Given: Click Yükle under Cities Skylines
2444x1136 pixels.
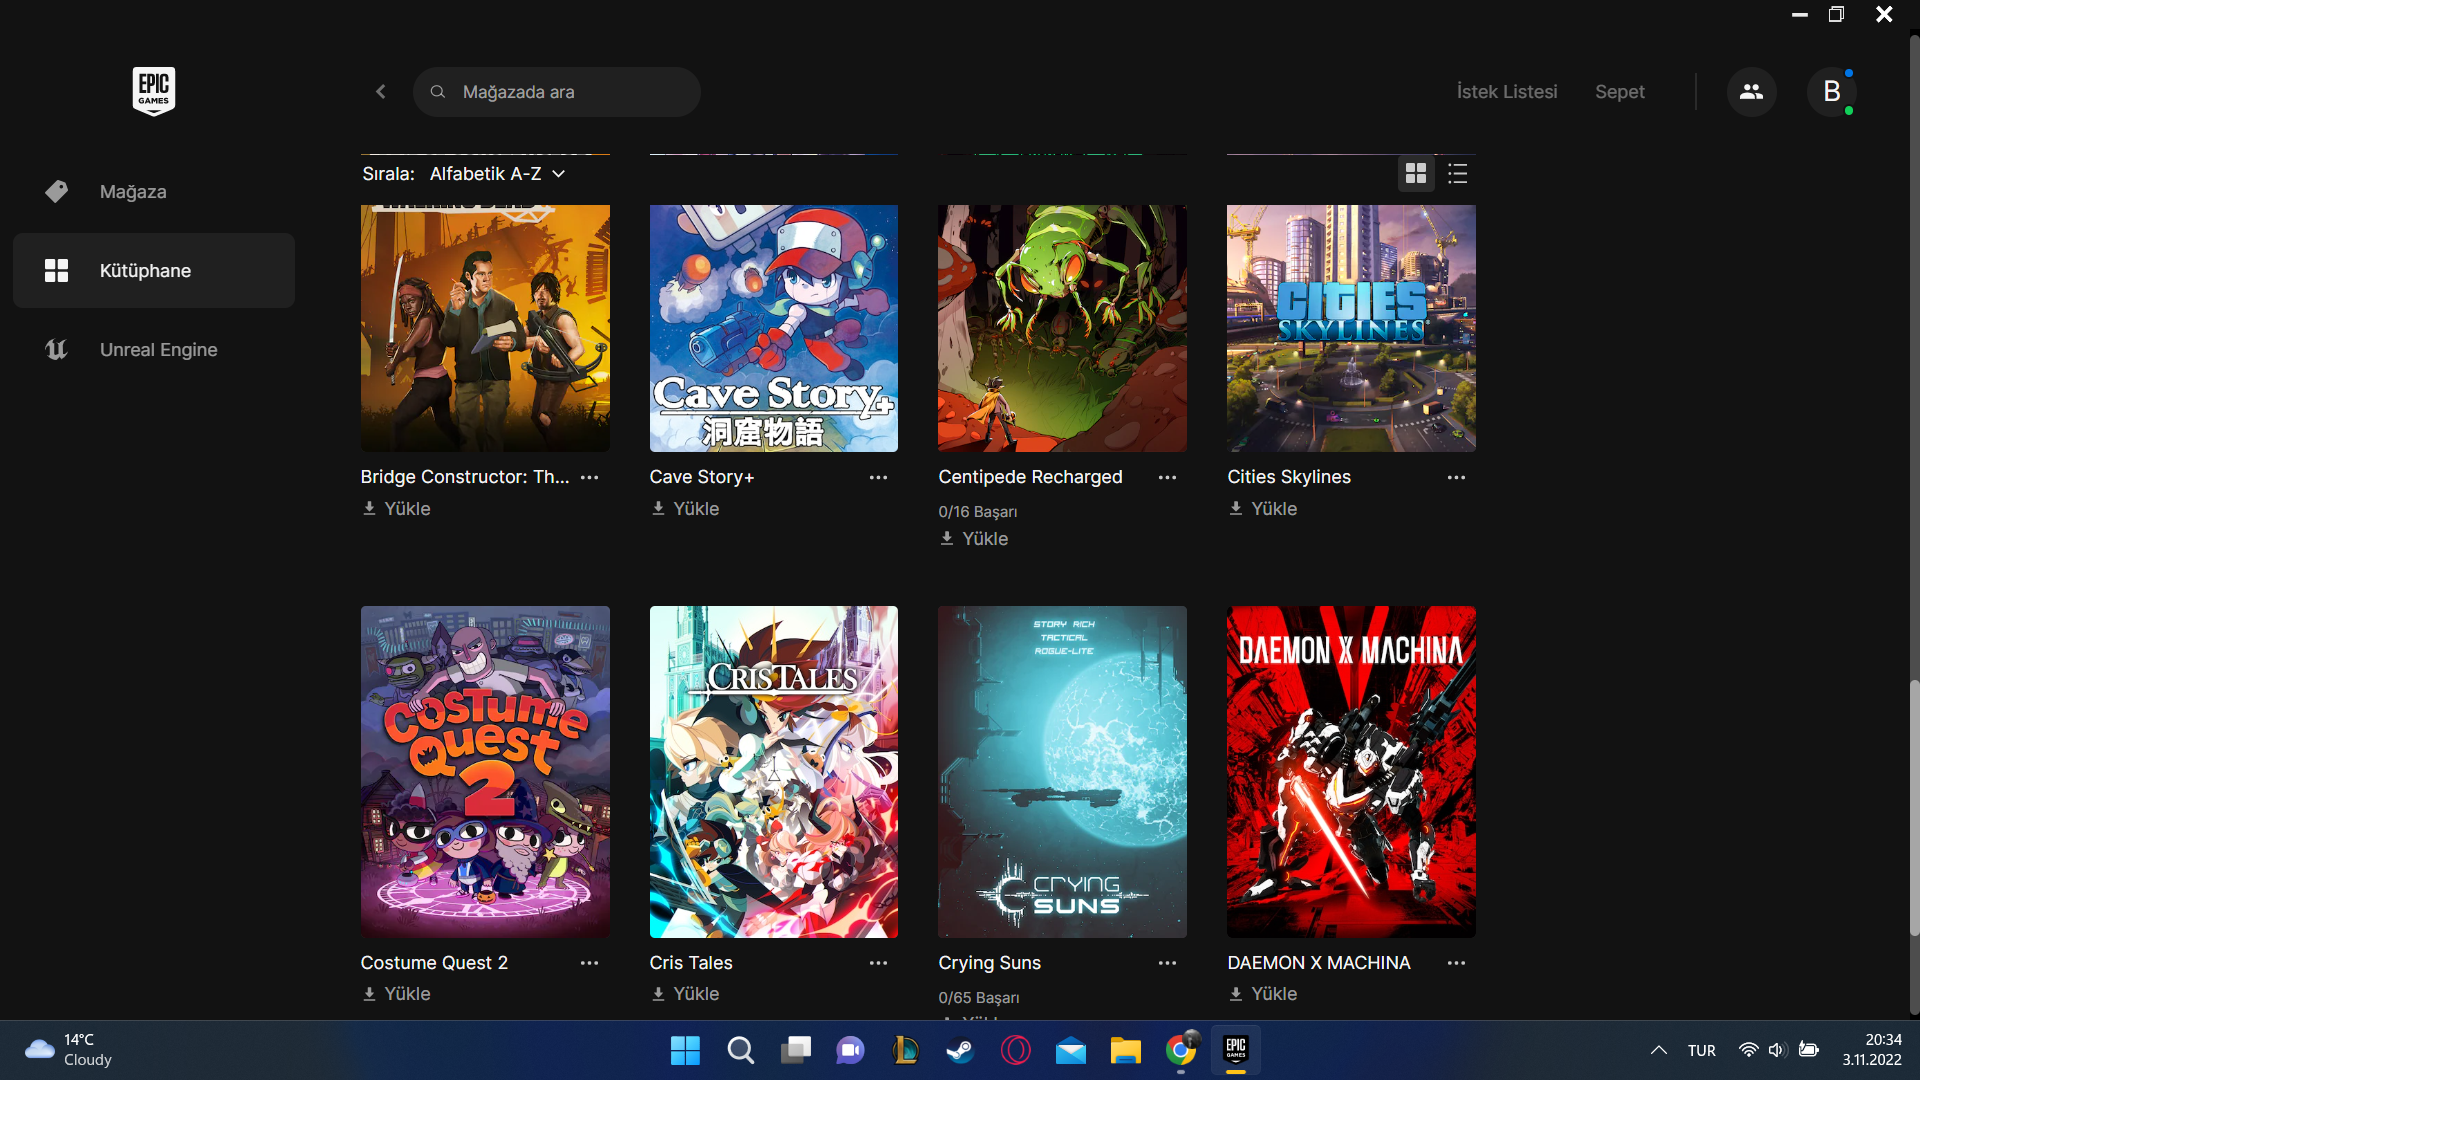Looking at the screenshot, I should click(1263, 509).
